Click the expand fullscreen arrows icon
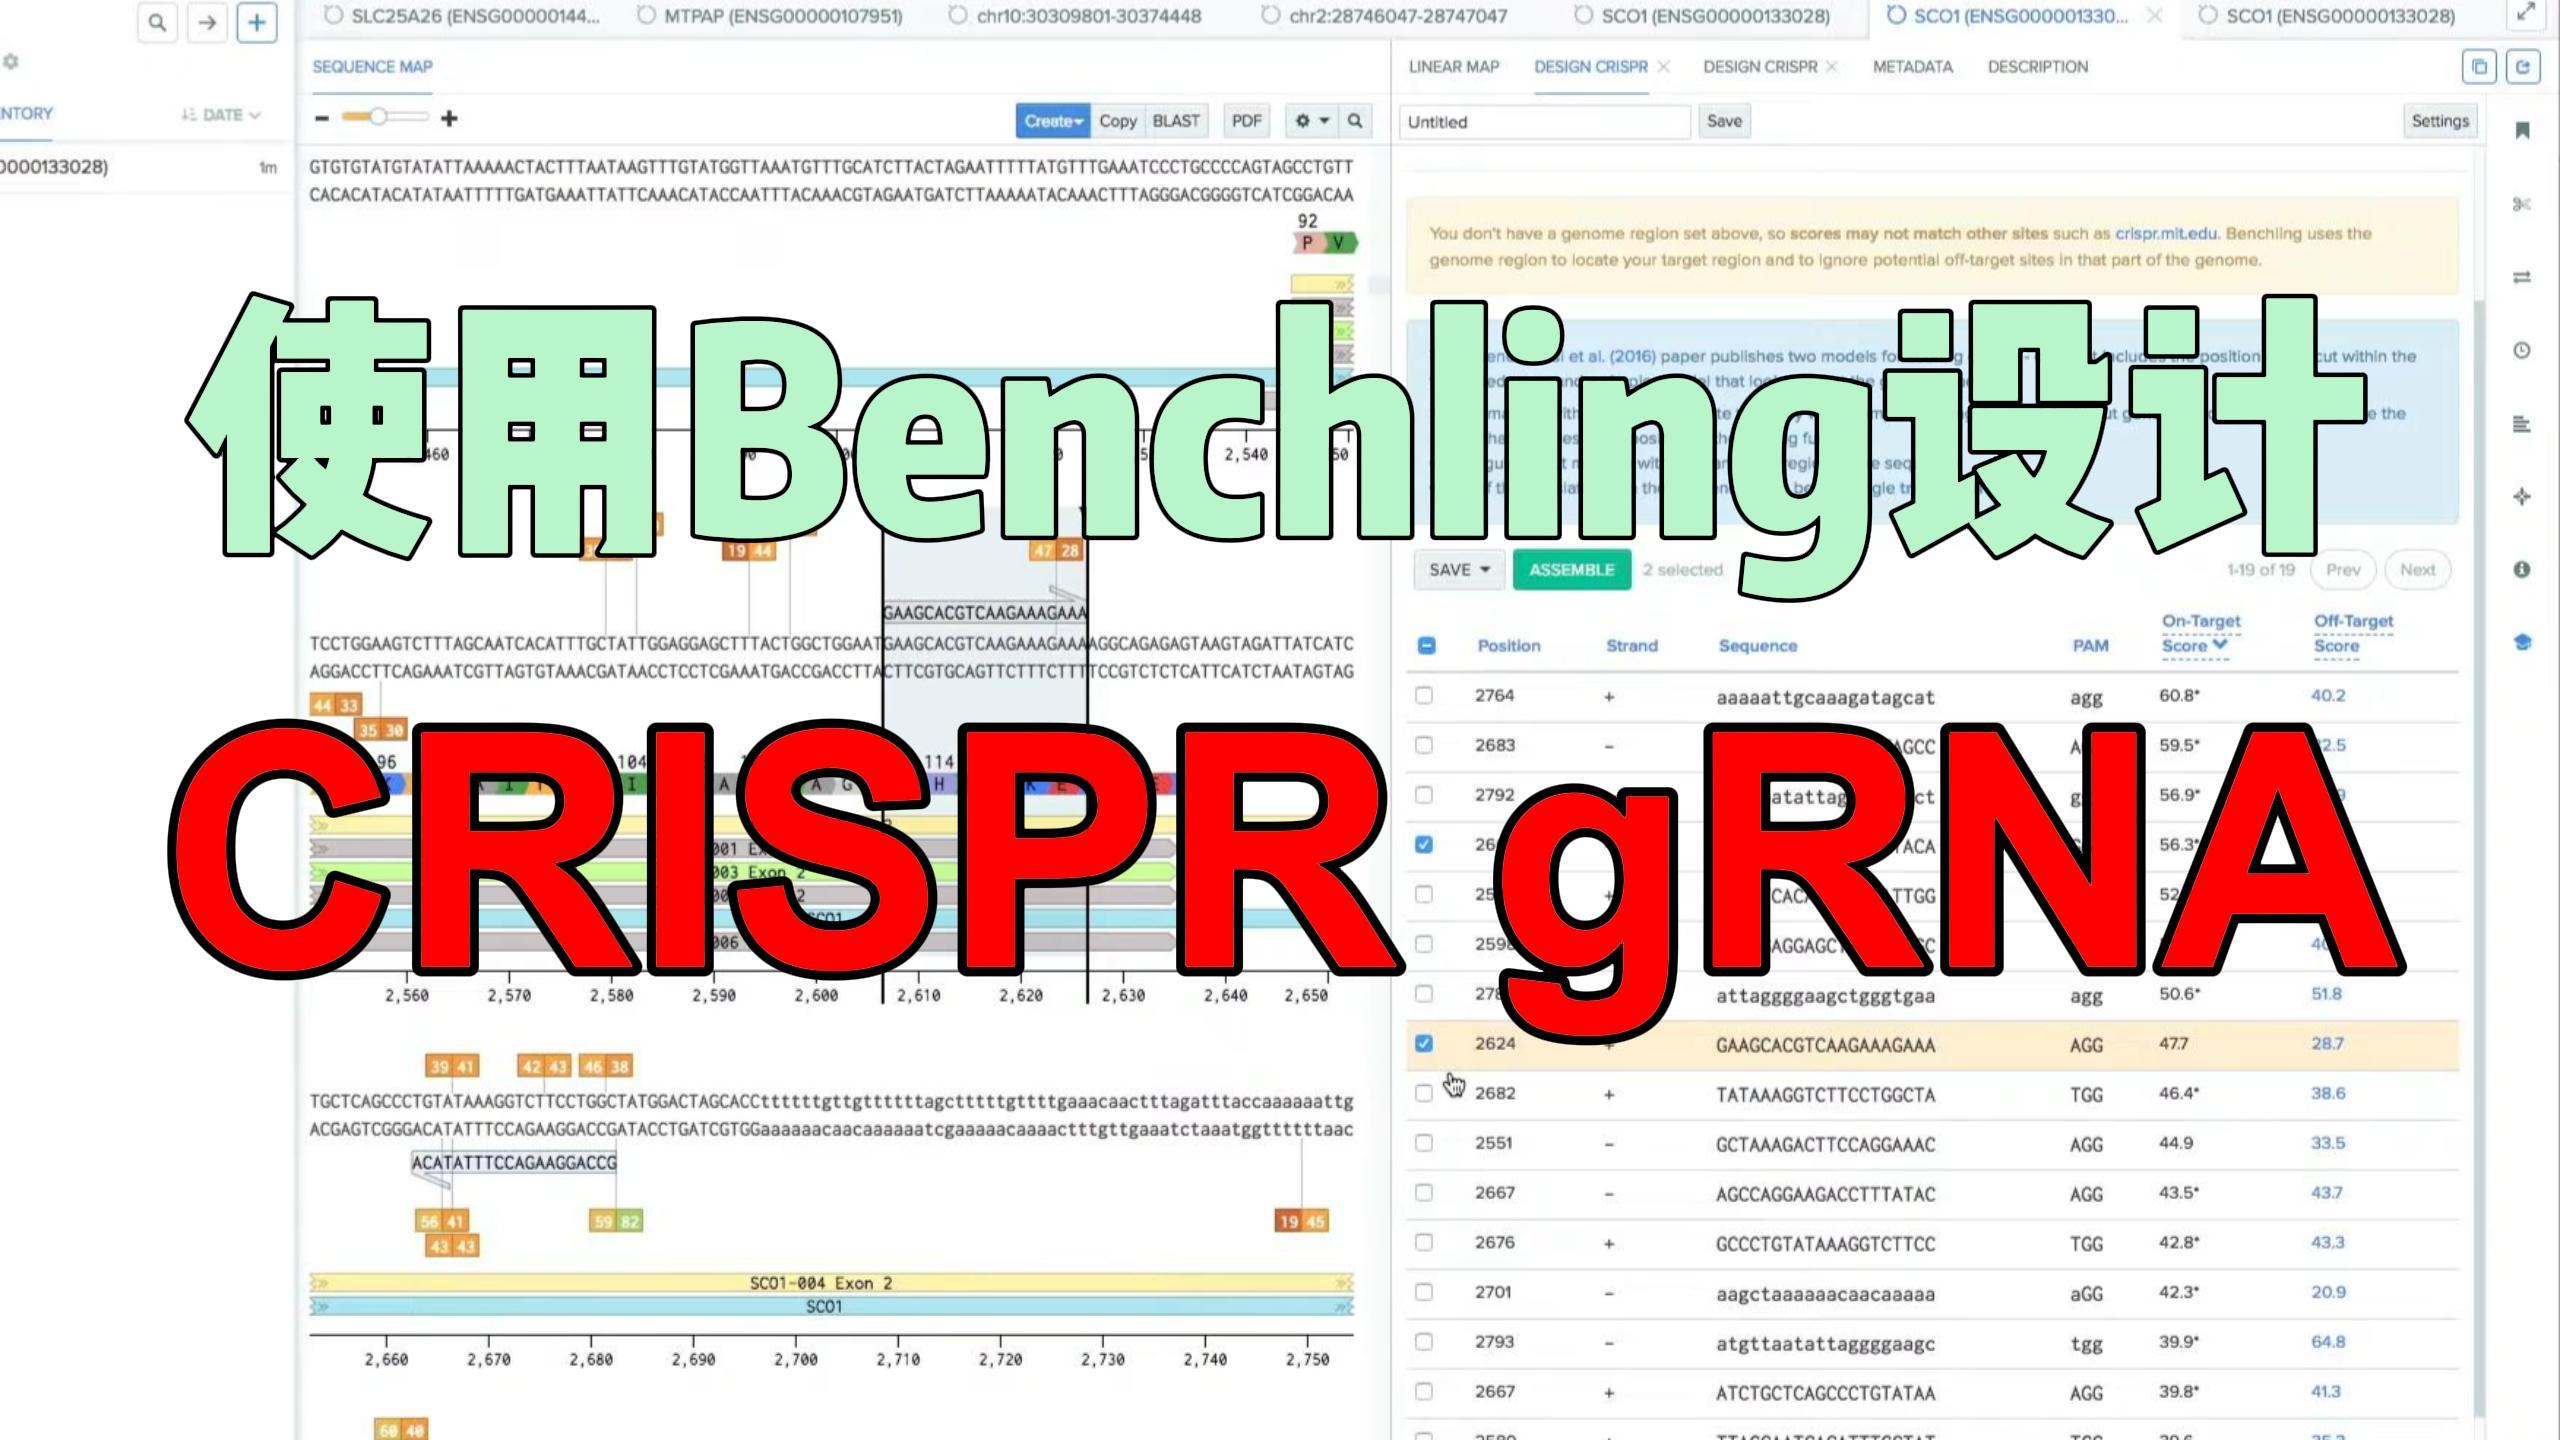 click(x=2525, y=13)
